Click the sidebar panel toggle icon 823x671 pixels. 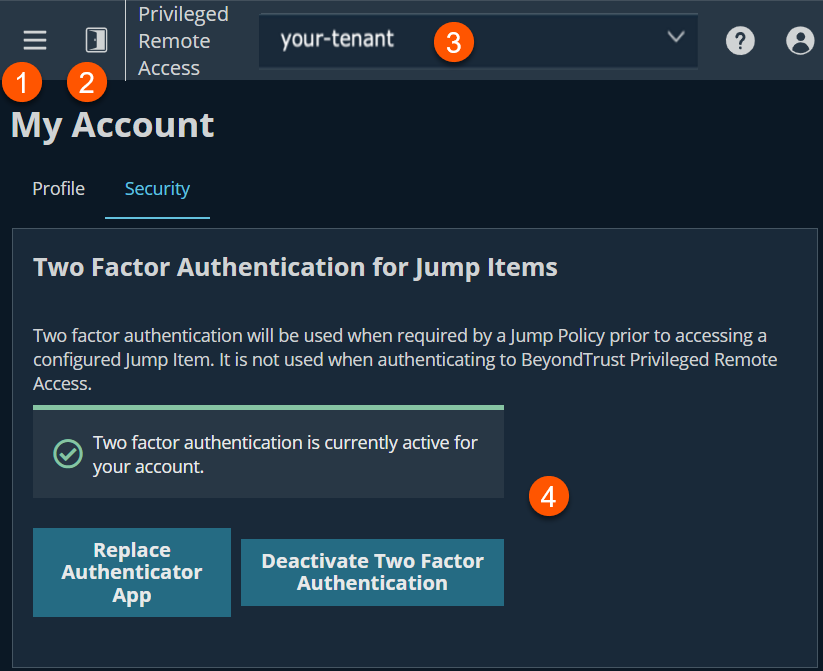click(97, 40)
